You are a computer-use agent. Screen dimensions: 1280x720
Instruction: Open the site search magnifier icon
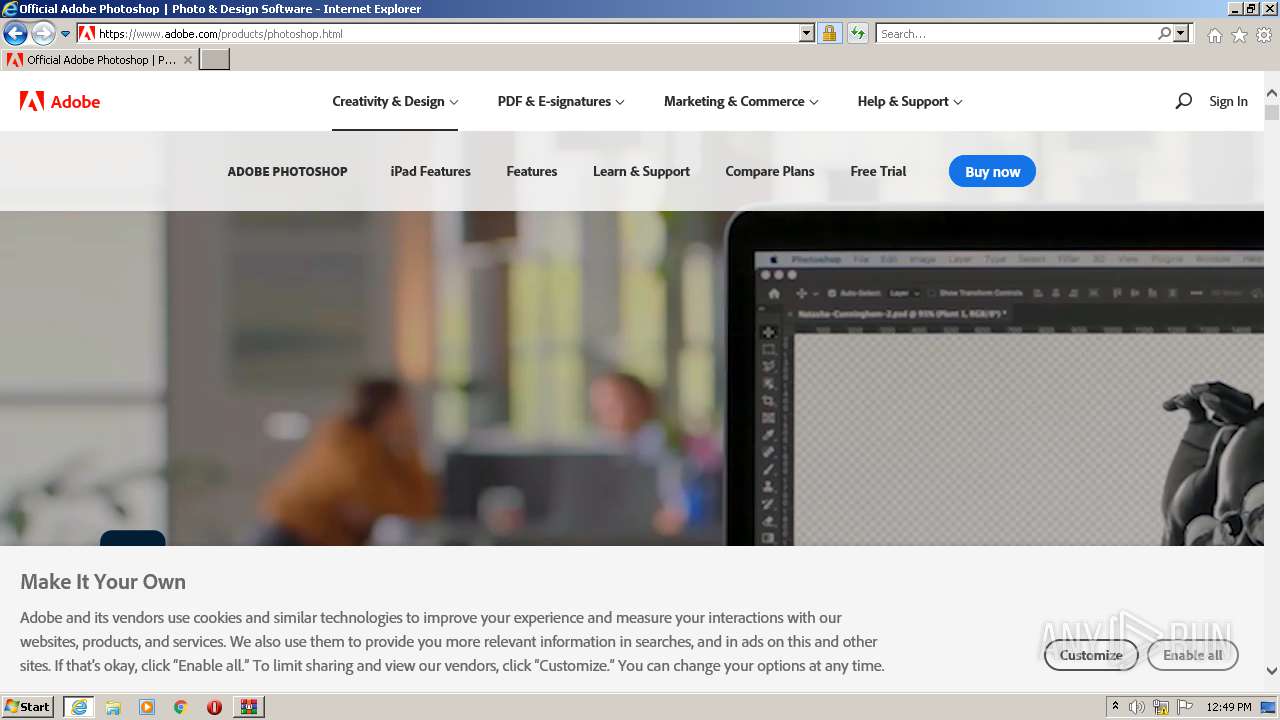coord(1183,101)
